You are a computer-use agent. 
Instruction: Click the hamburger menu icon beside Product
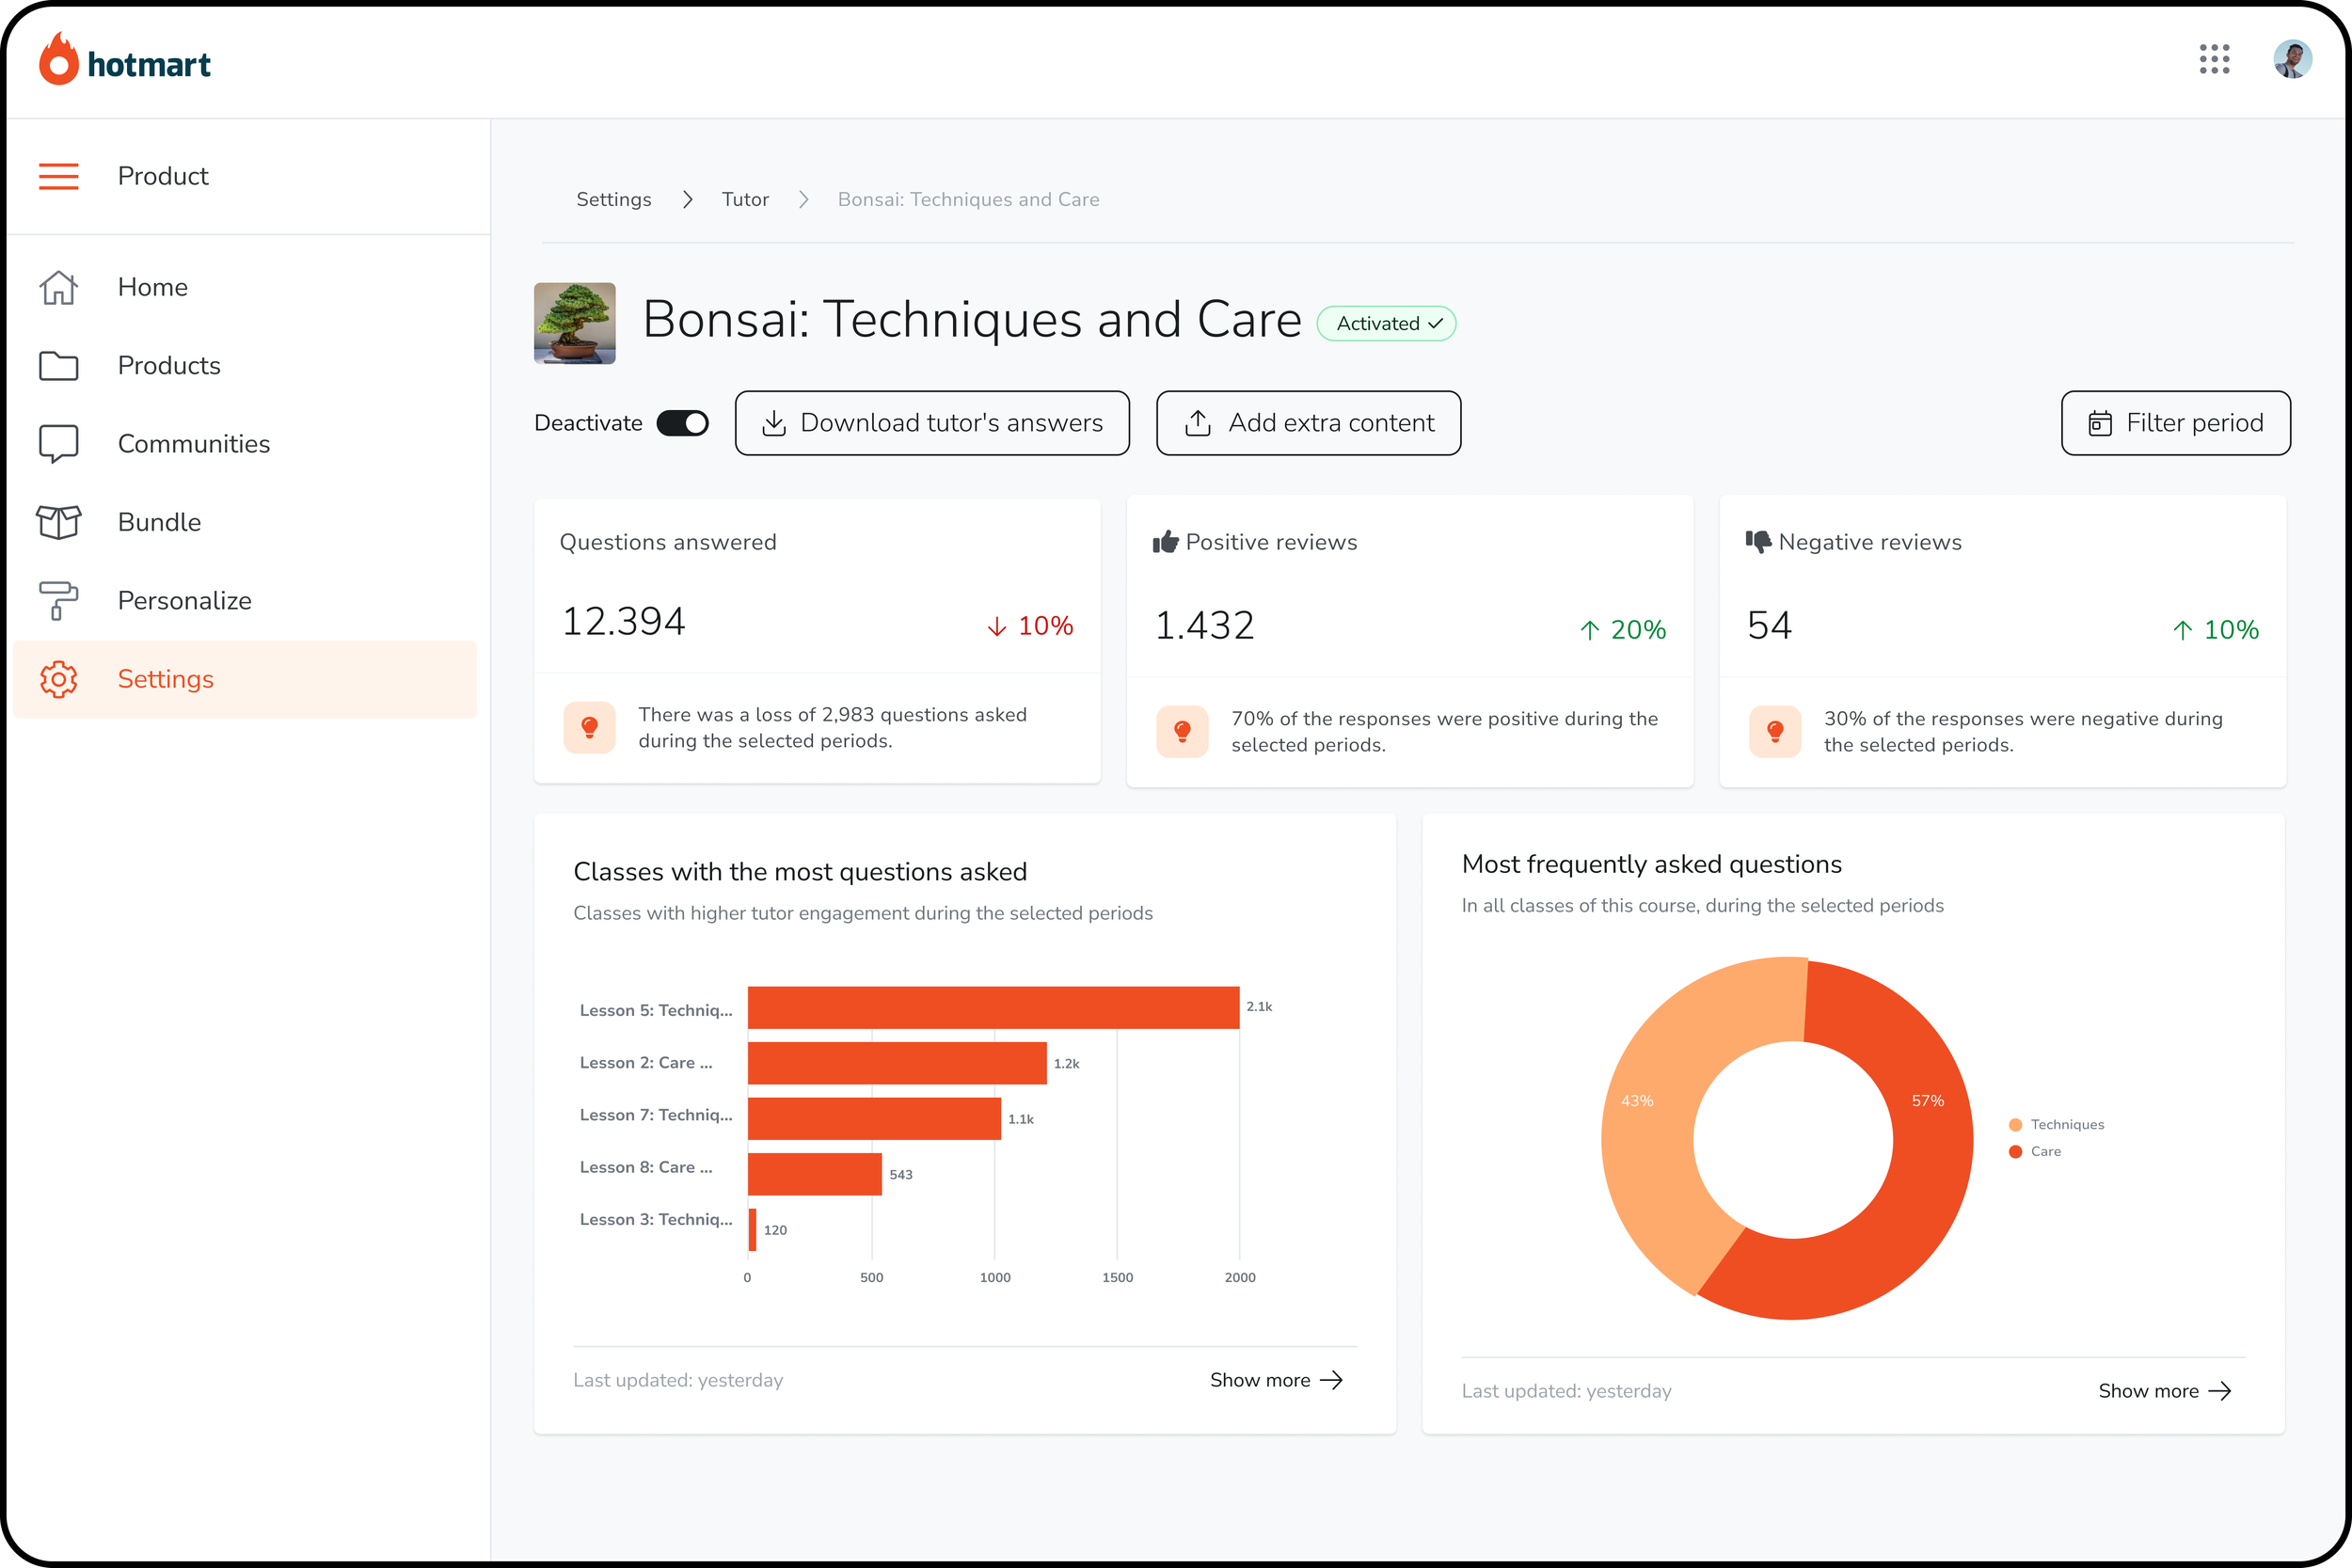(58, 176)
